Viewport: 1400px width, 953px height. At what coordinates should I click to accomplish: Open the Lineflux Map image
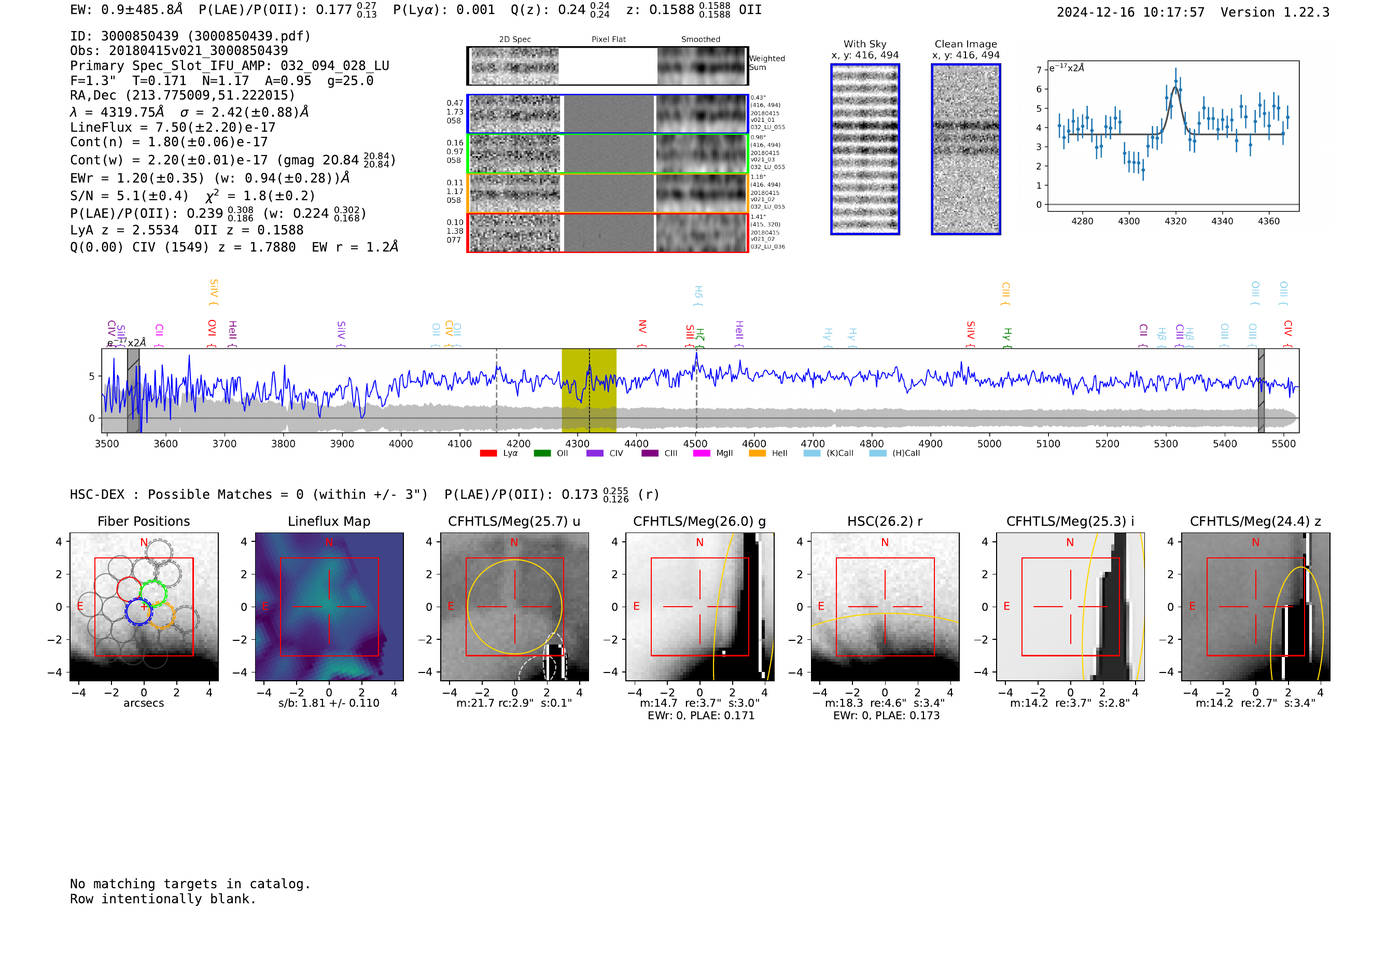coord(329,607)
